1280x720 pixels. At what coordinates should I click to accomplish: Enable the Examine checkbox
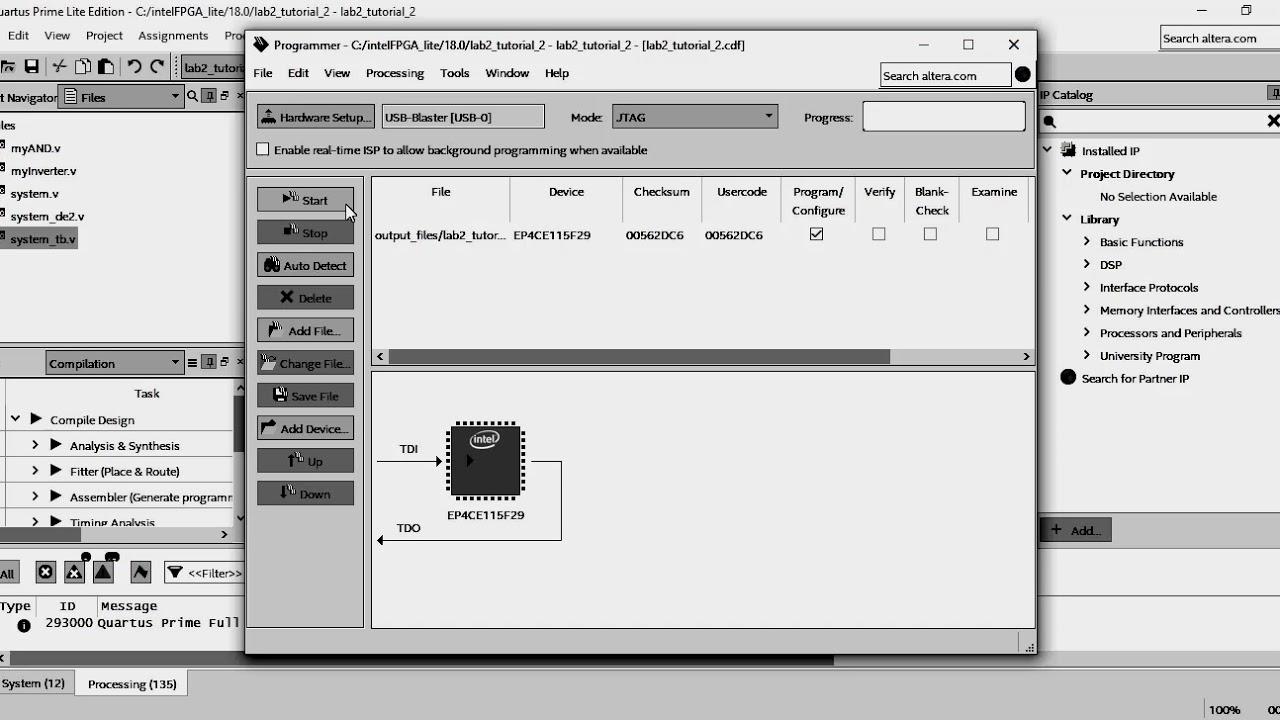pyautogui.click(x=993, y=234)
